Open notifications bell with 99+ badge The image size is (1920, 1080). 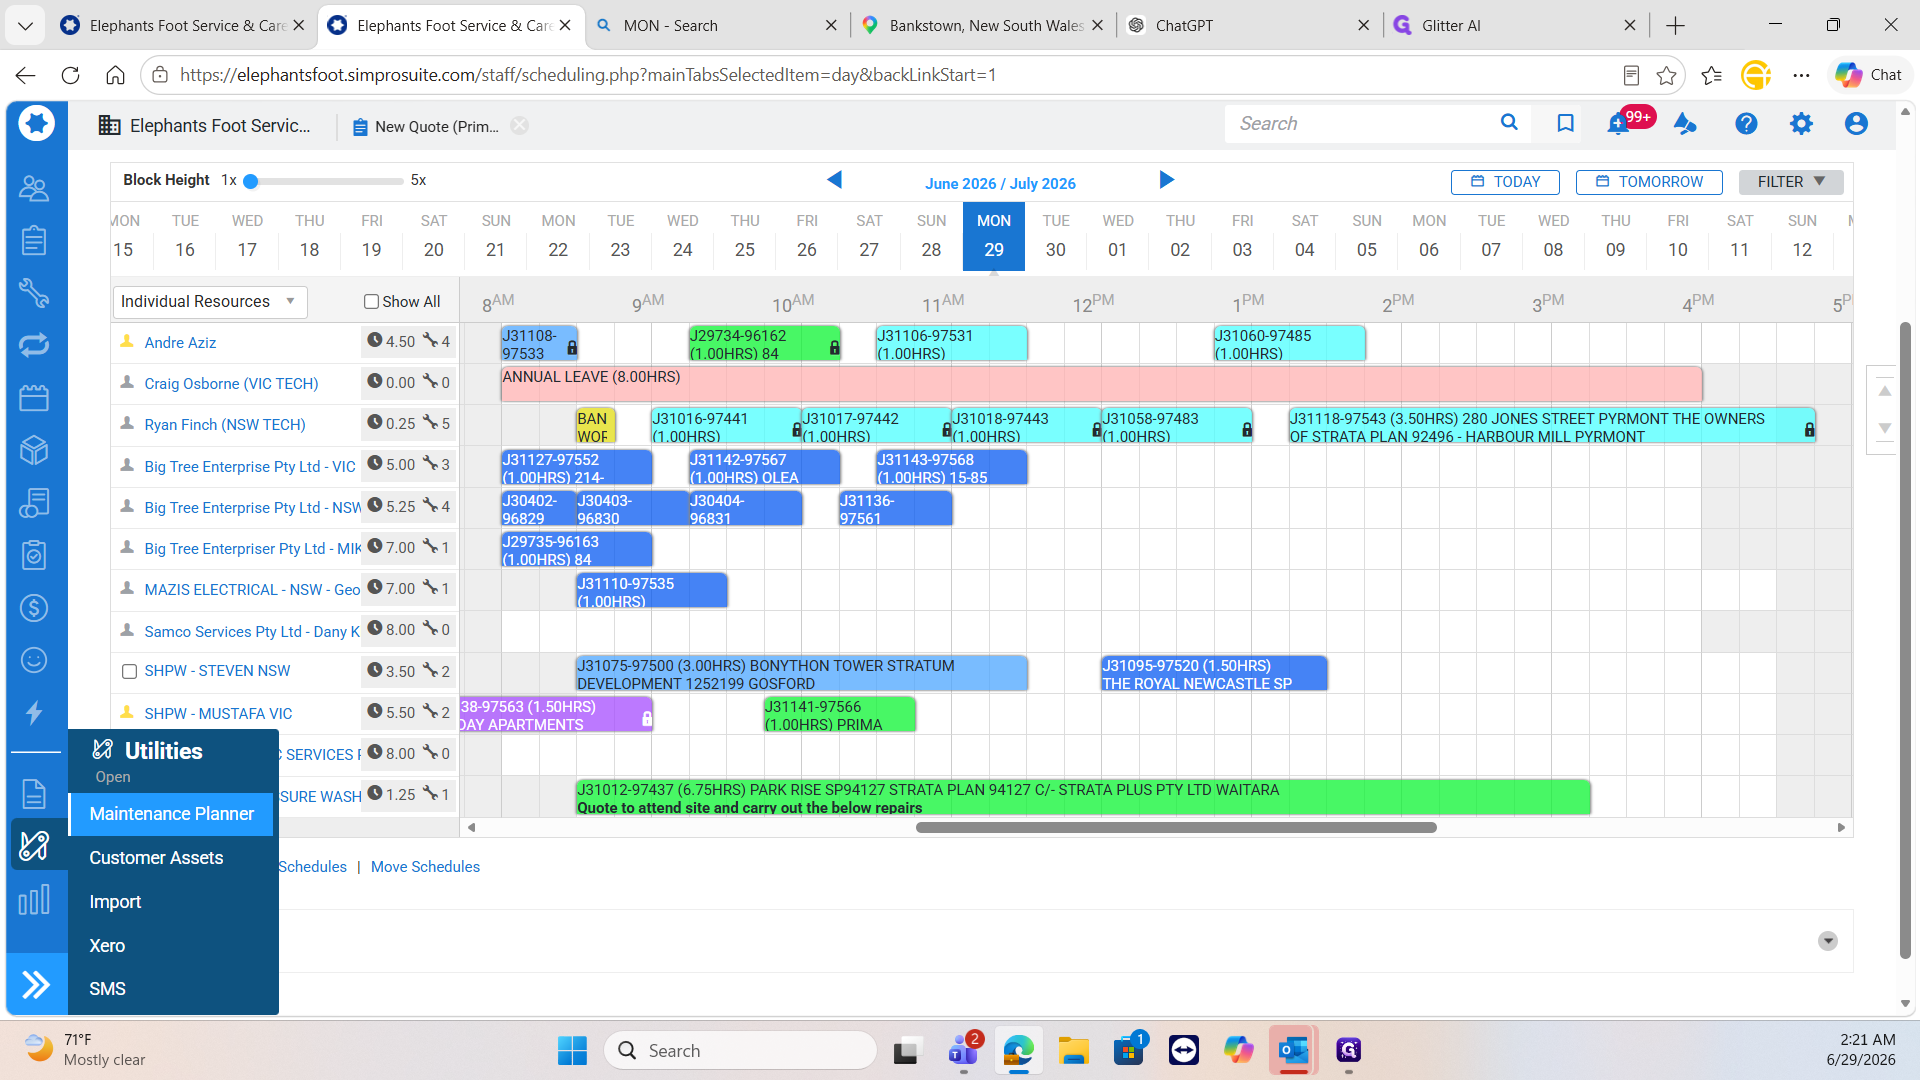click(1618, 124)
